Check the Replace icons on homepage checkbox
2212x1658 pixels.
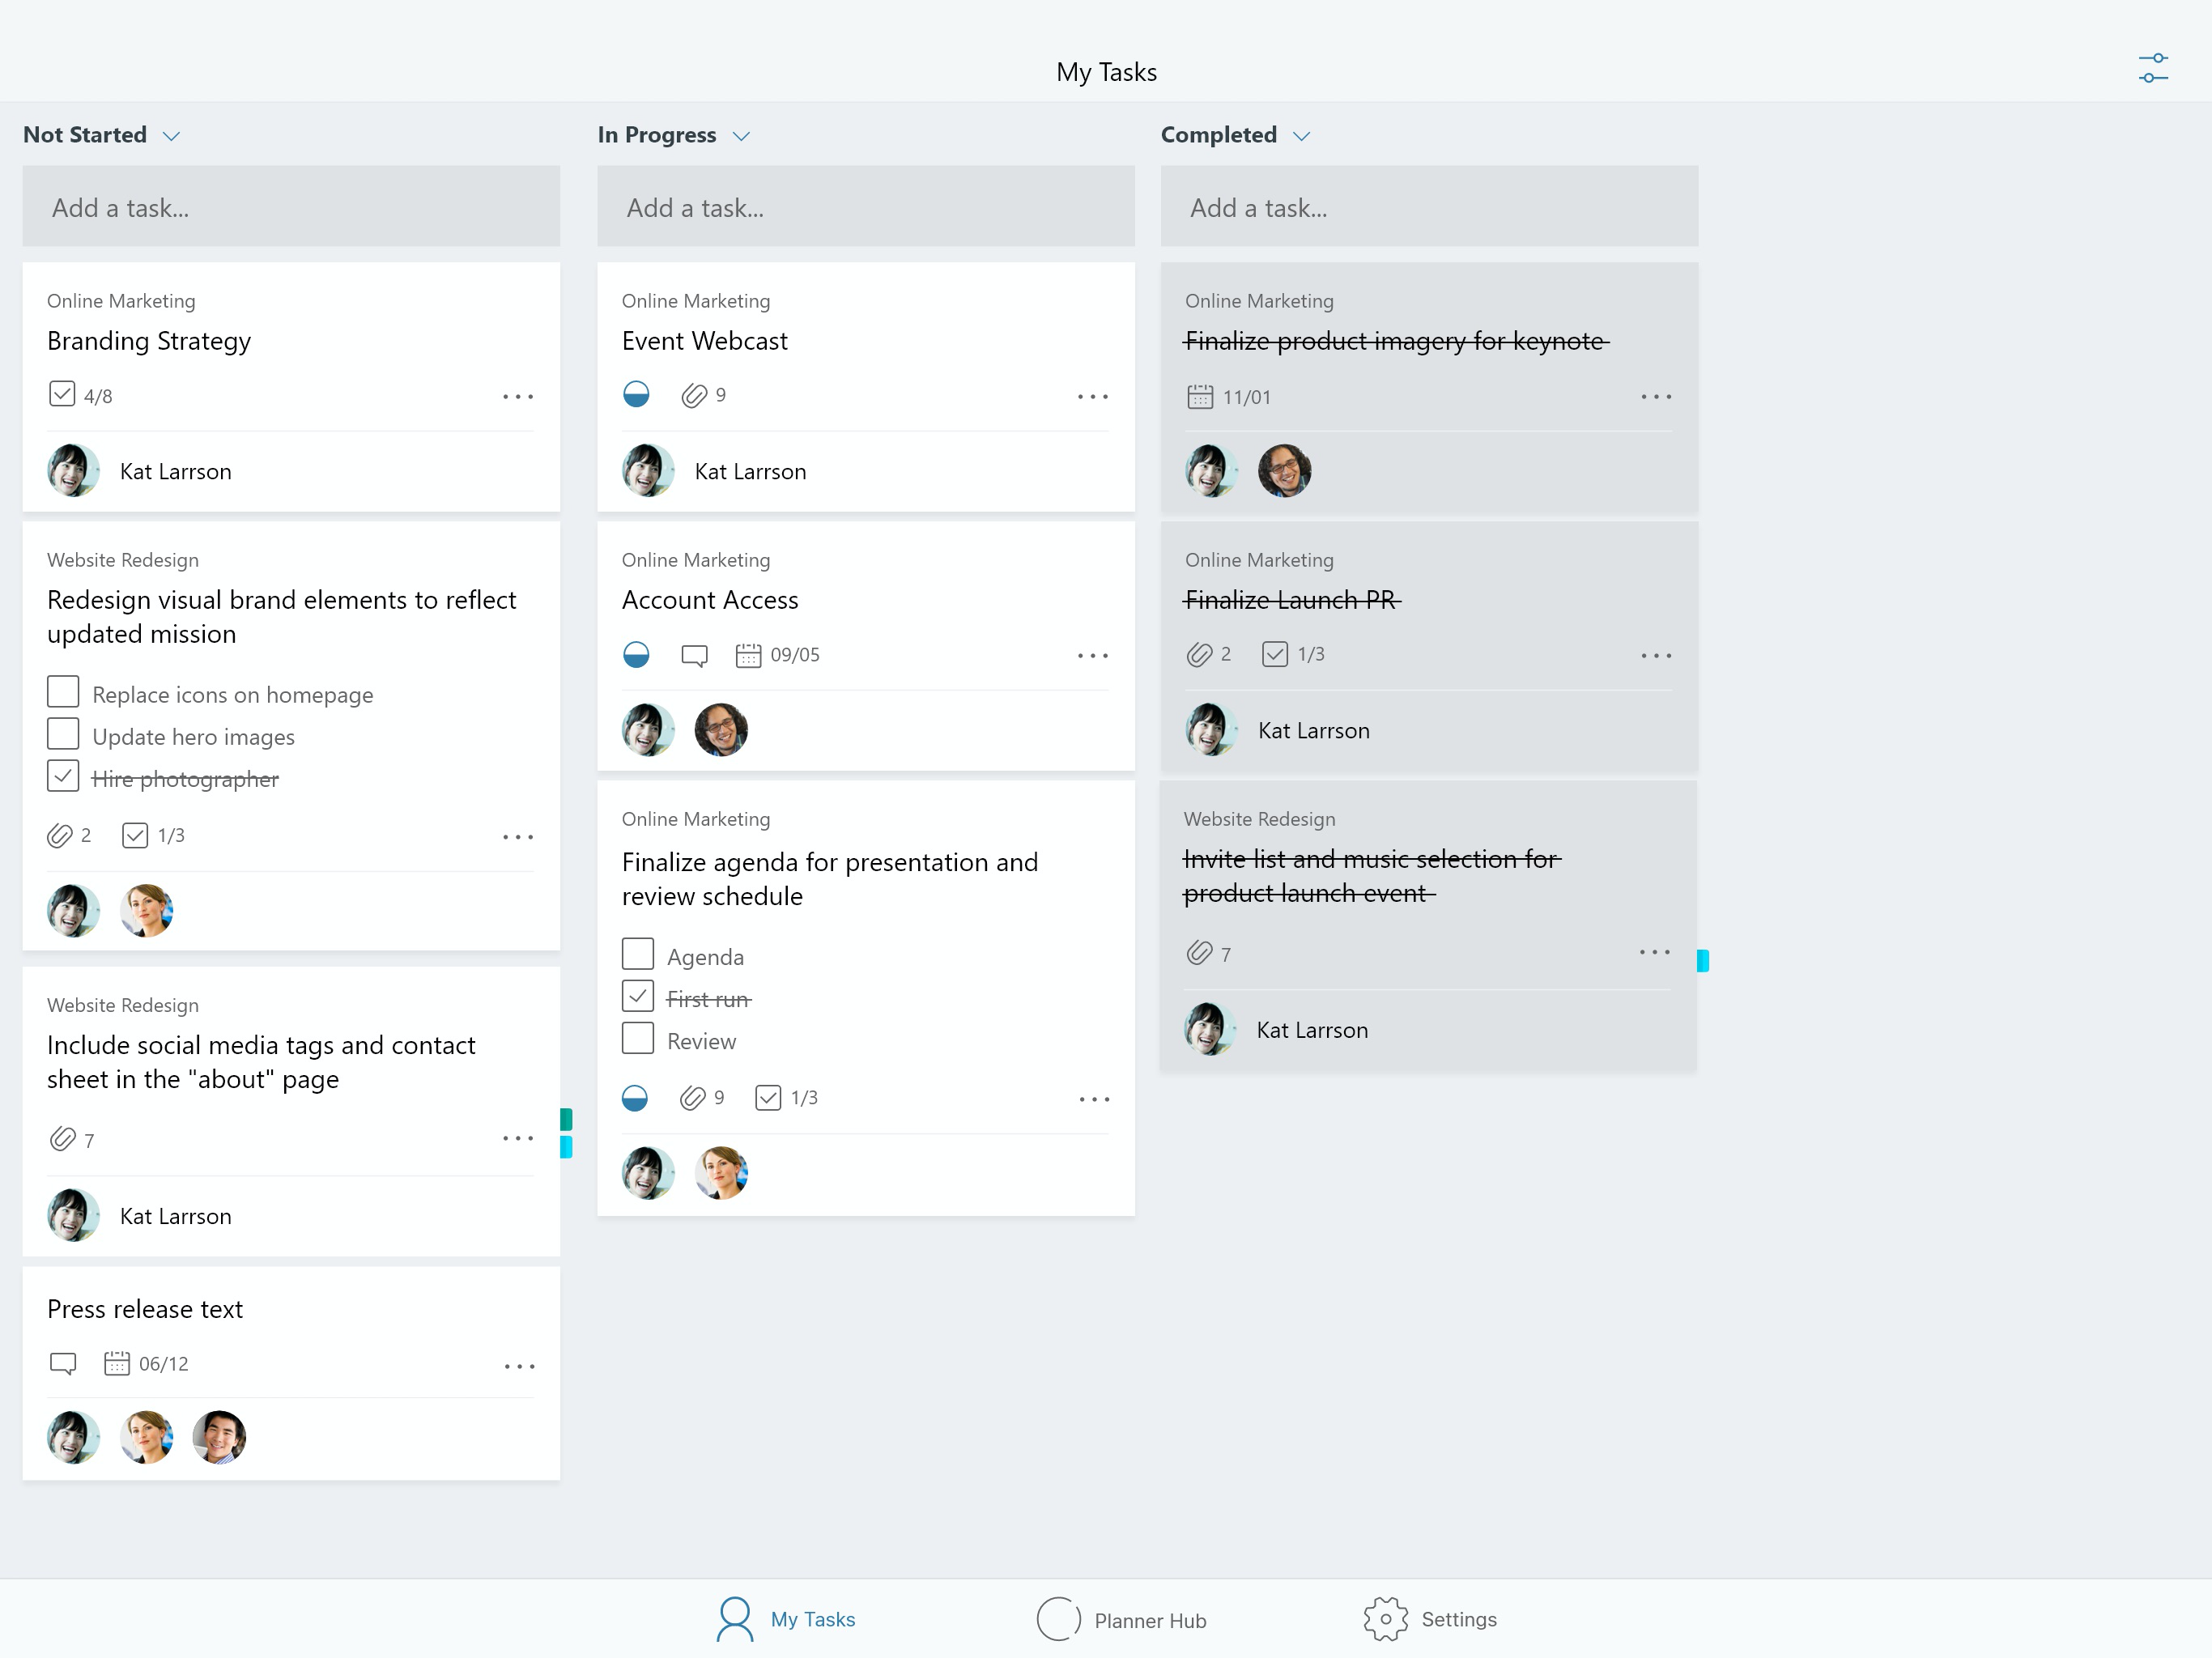(63, 692)
